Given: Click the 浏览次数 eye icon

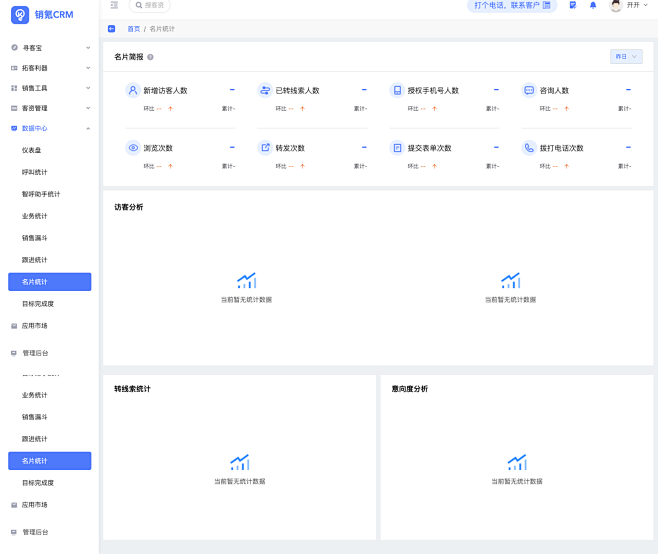Looking at the screenshot, I should 133,148.
